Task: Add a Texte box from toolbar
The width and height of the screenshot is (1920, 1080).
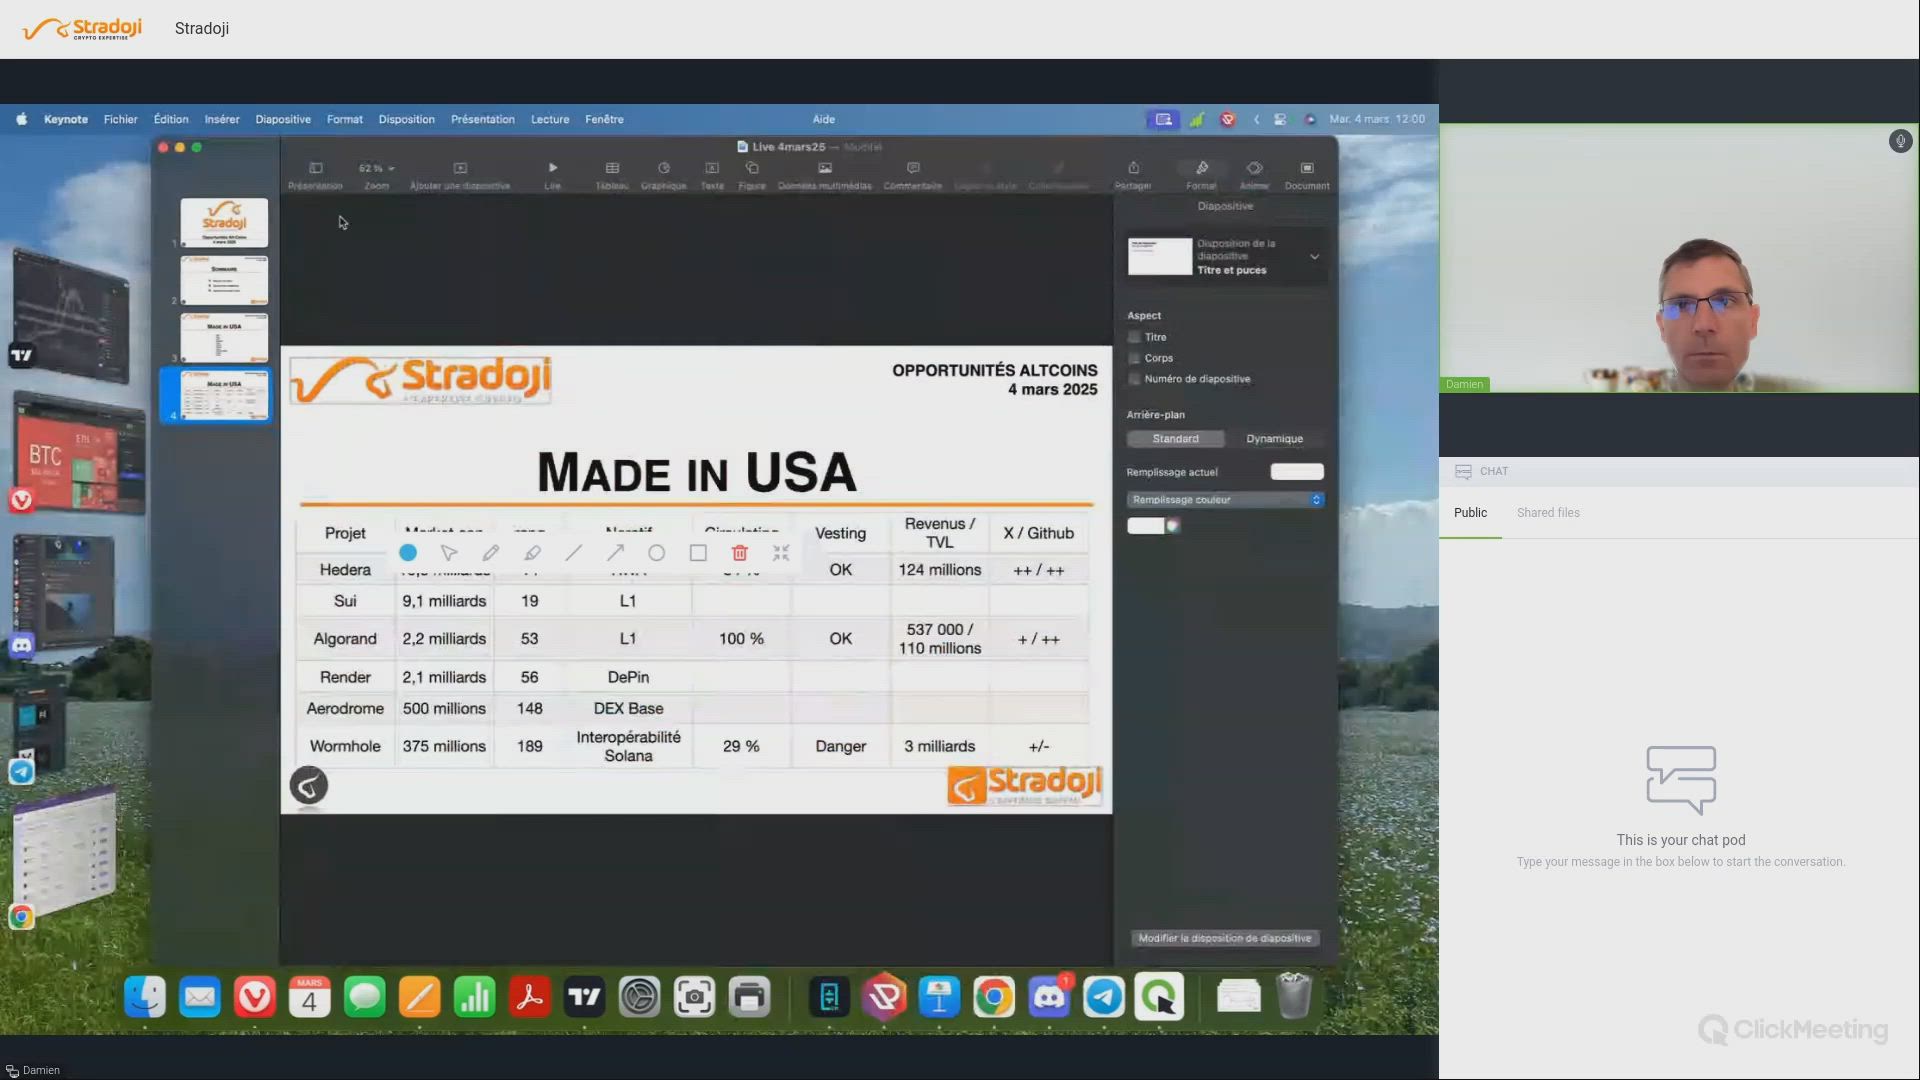Action: (x=712, y=175)
